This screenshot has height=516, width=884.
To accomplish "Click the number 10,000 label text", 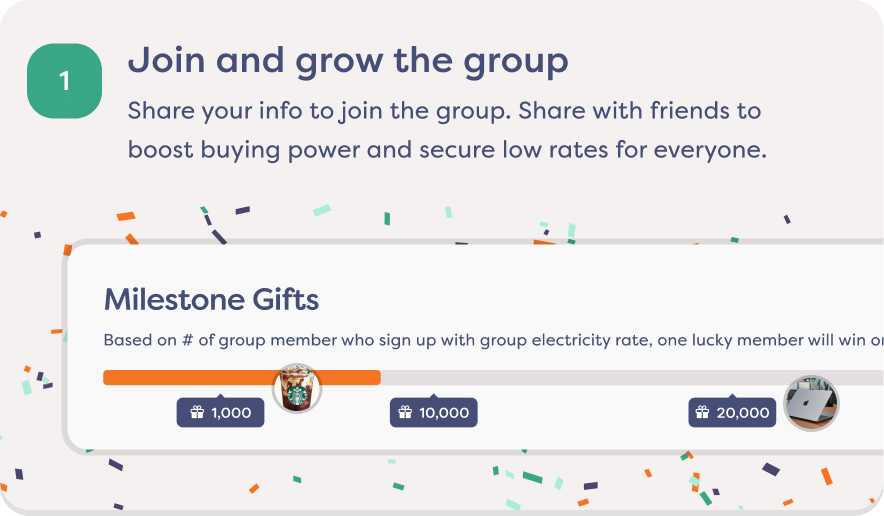I will coord(444,412).
